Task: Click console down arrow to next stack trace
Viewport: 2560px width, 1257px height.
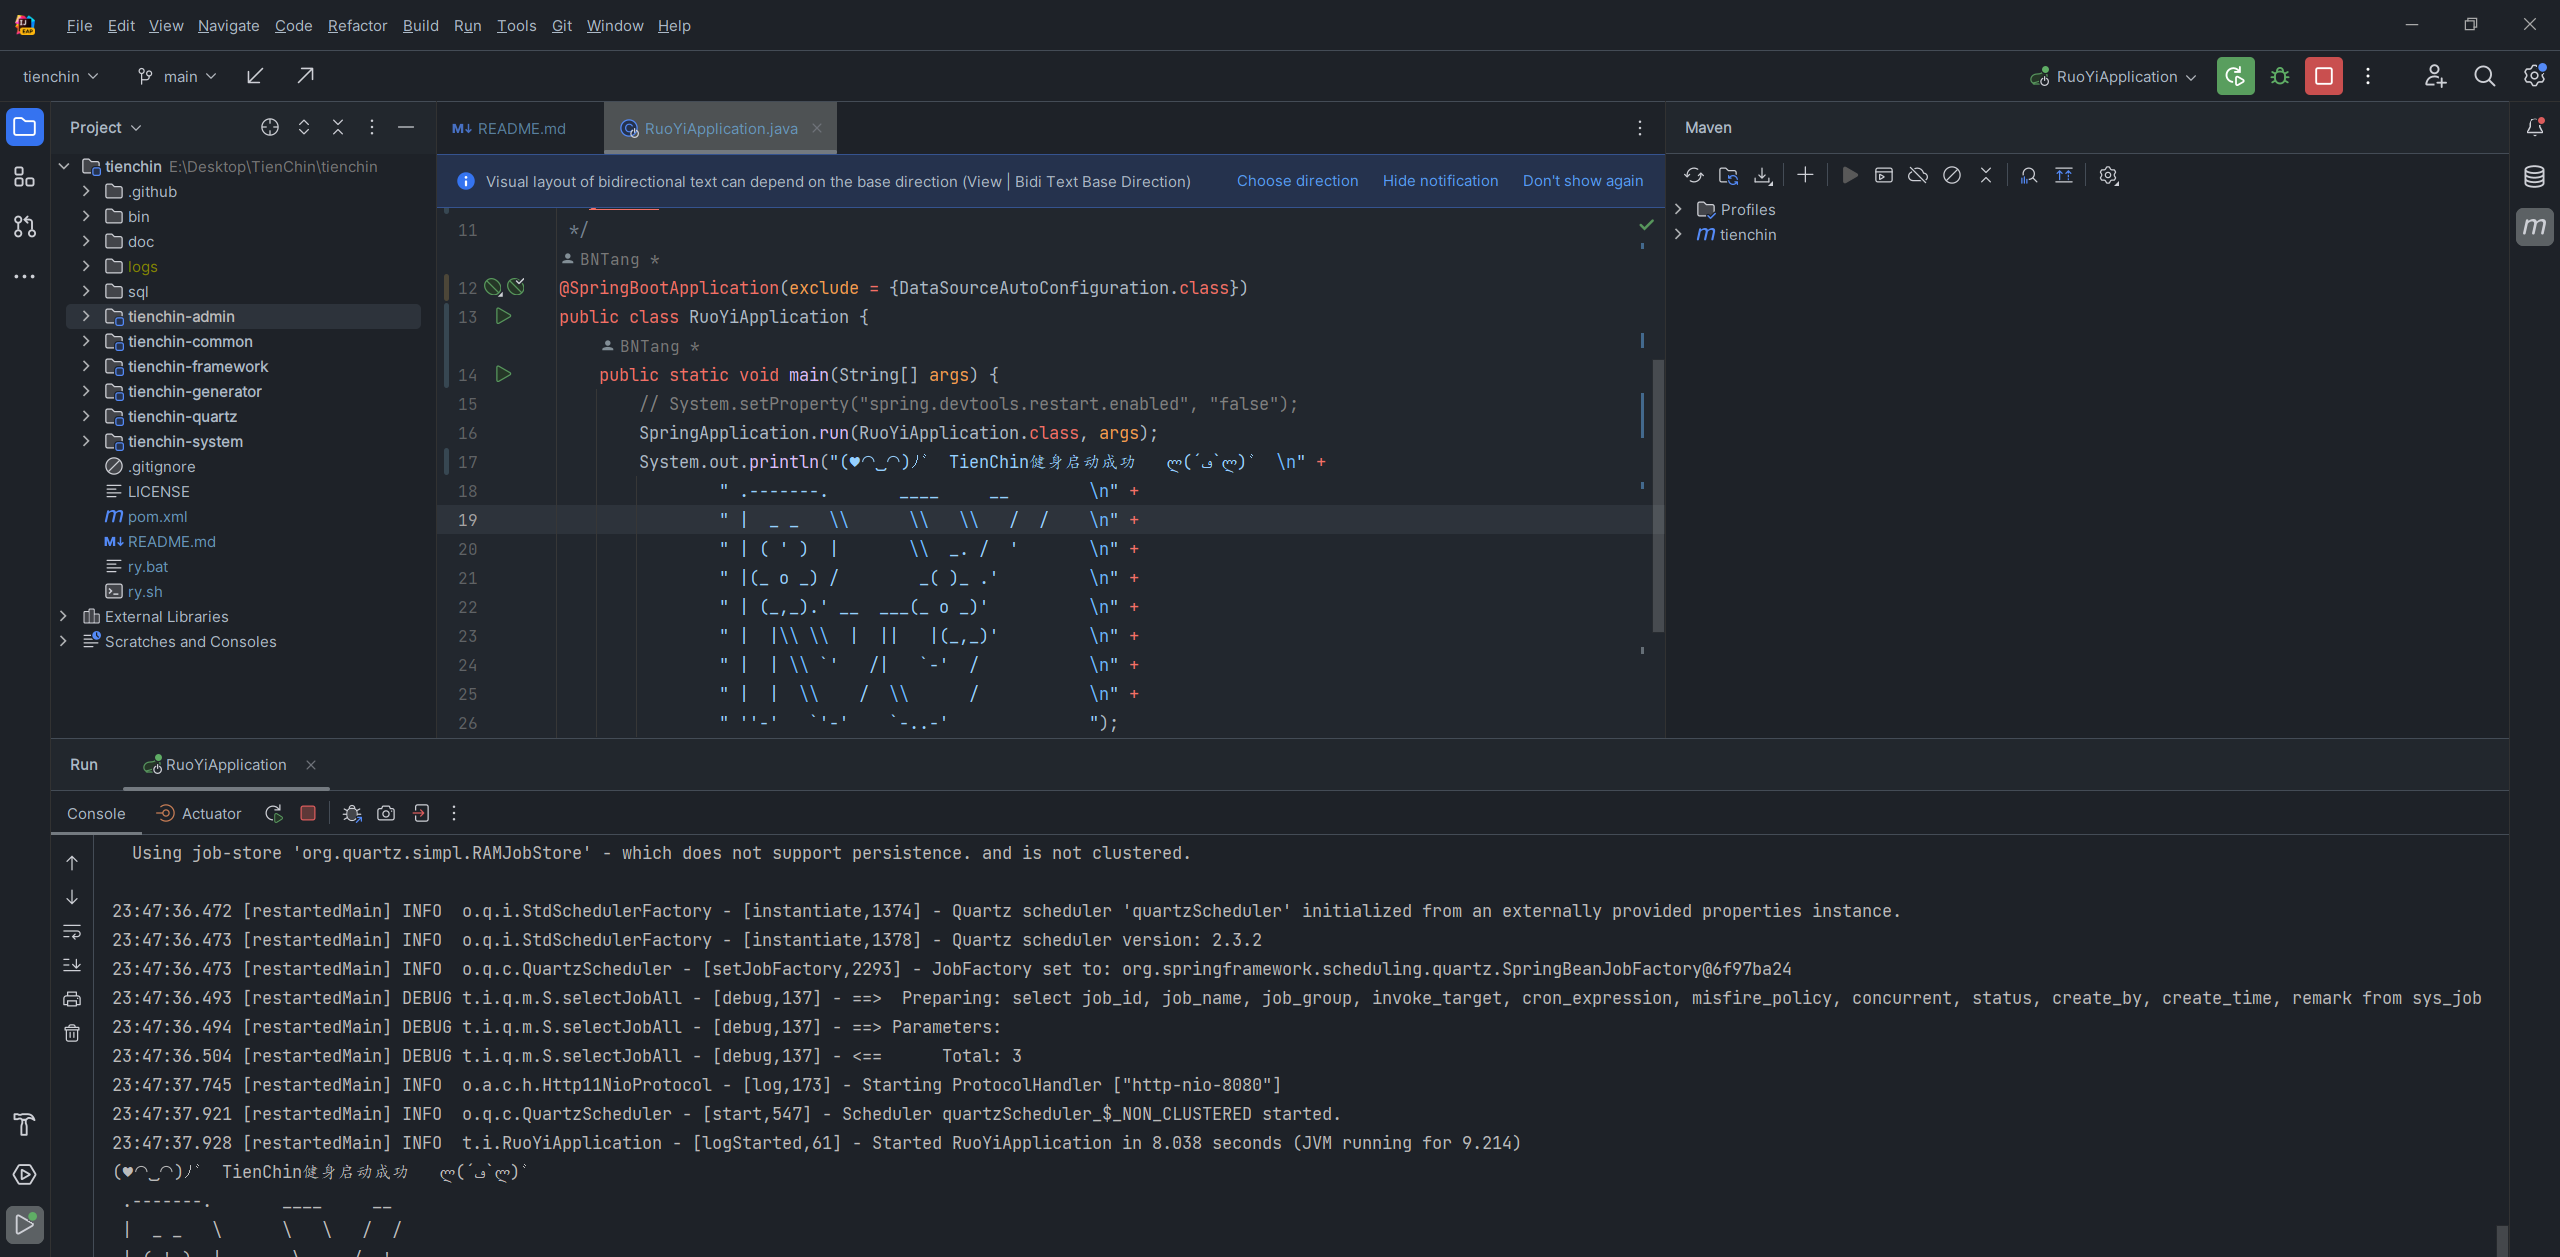Action: (x=72, y=897)
